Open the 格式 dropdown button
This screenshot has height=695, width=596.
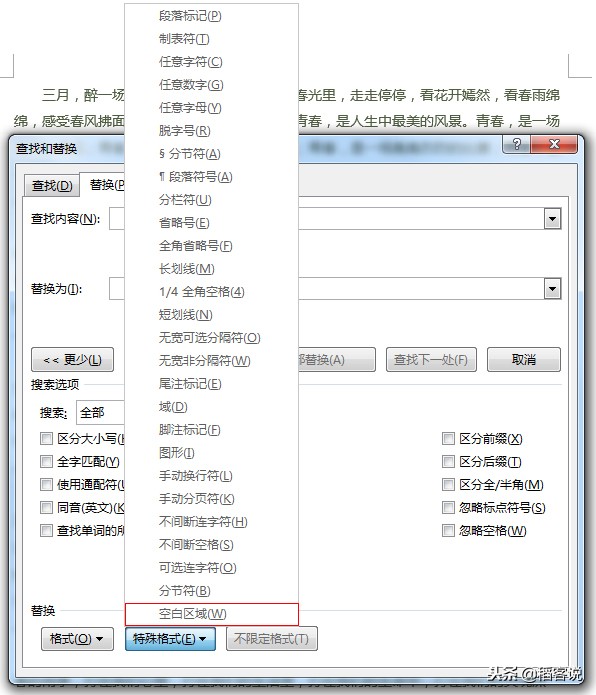77,639
